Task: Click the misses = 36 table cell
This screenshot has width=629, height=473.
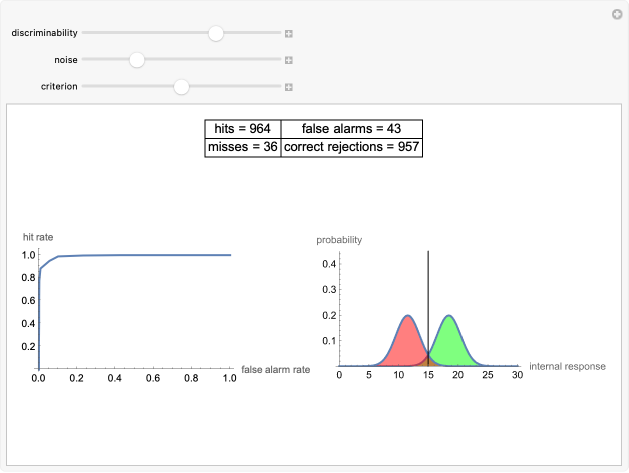Action: 243,147
